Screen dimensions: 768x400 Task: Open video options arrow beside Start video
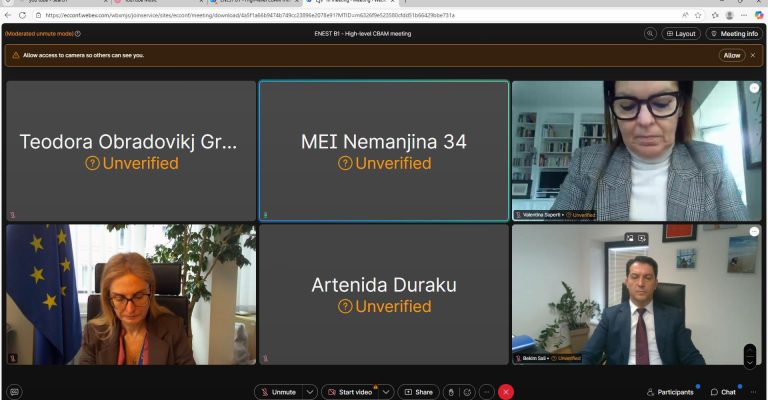point(386,392)
